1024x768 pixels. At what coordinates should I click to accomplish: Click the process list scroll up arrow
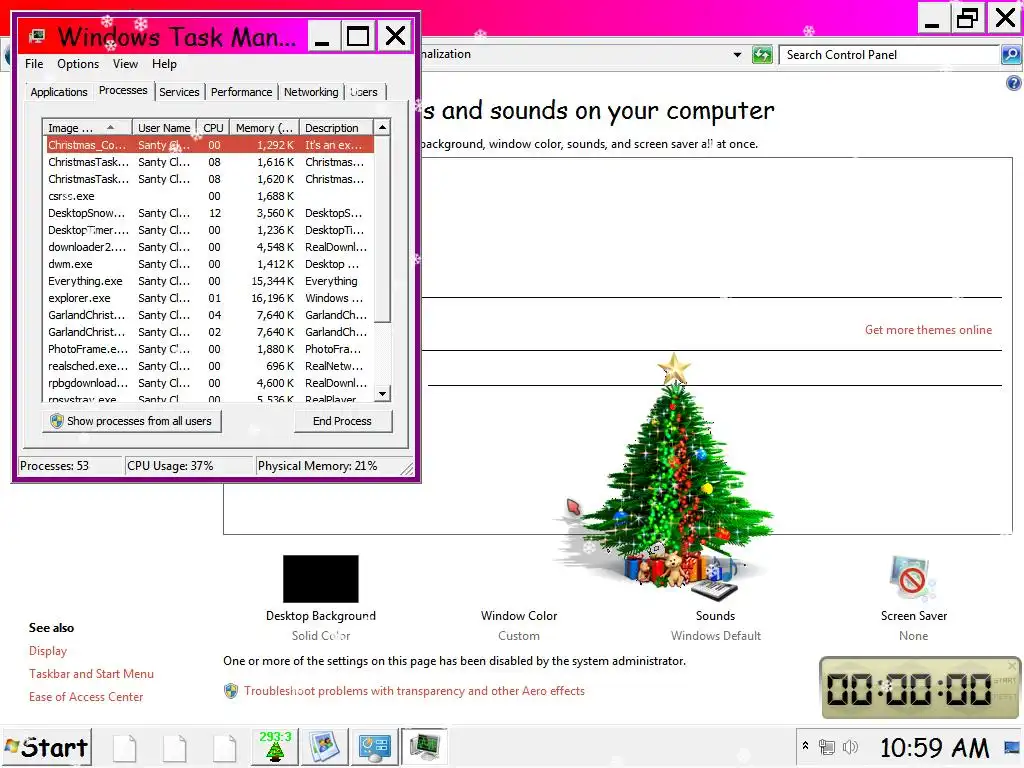coord(383,127)
